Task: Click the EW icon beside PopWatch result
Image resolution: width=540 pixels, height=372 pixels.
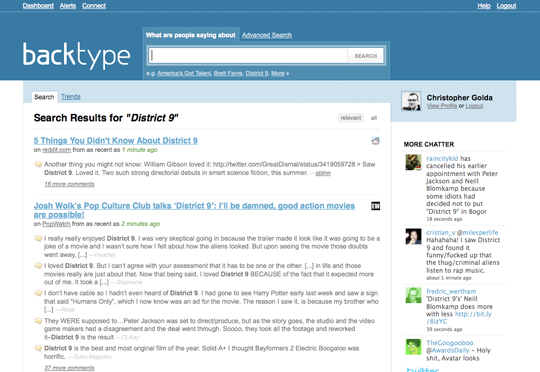Action: pos(375,206)
